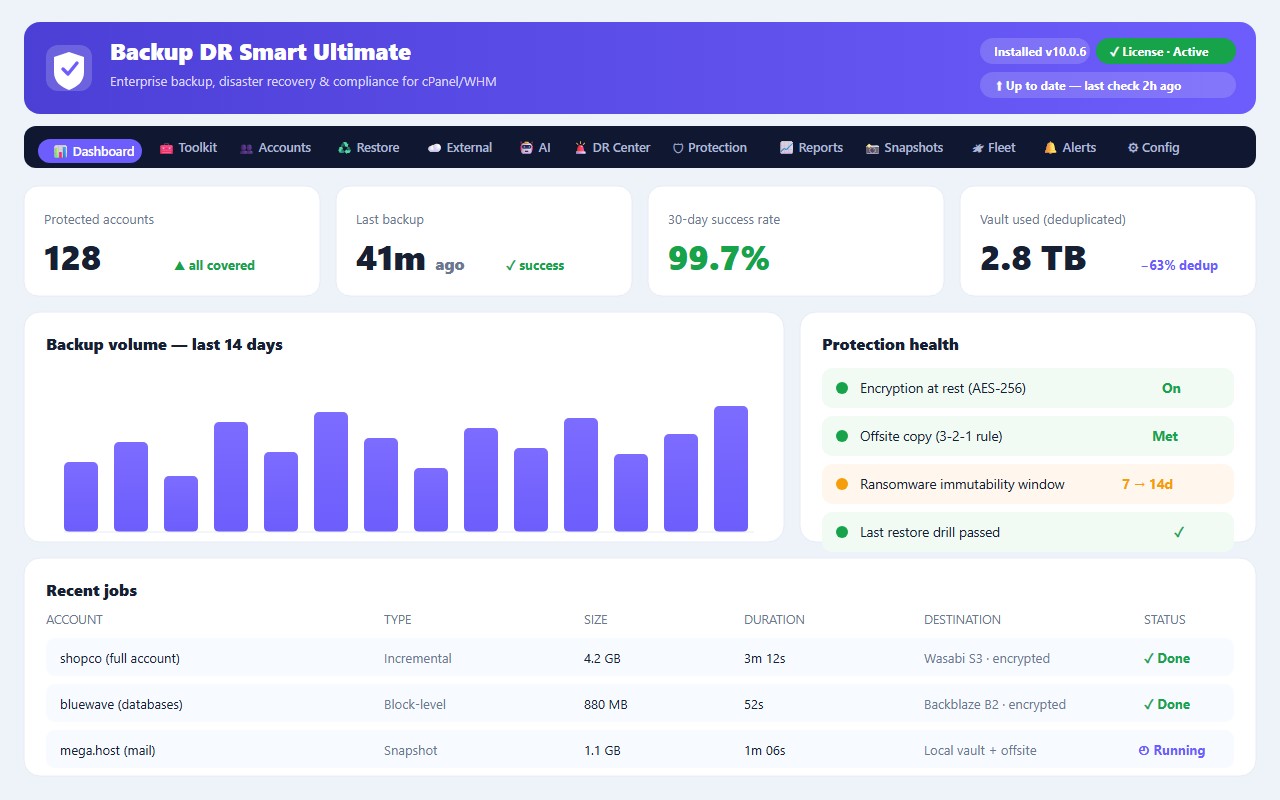
Task: Click the DURATION column header
Action: pos(774,620)
